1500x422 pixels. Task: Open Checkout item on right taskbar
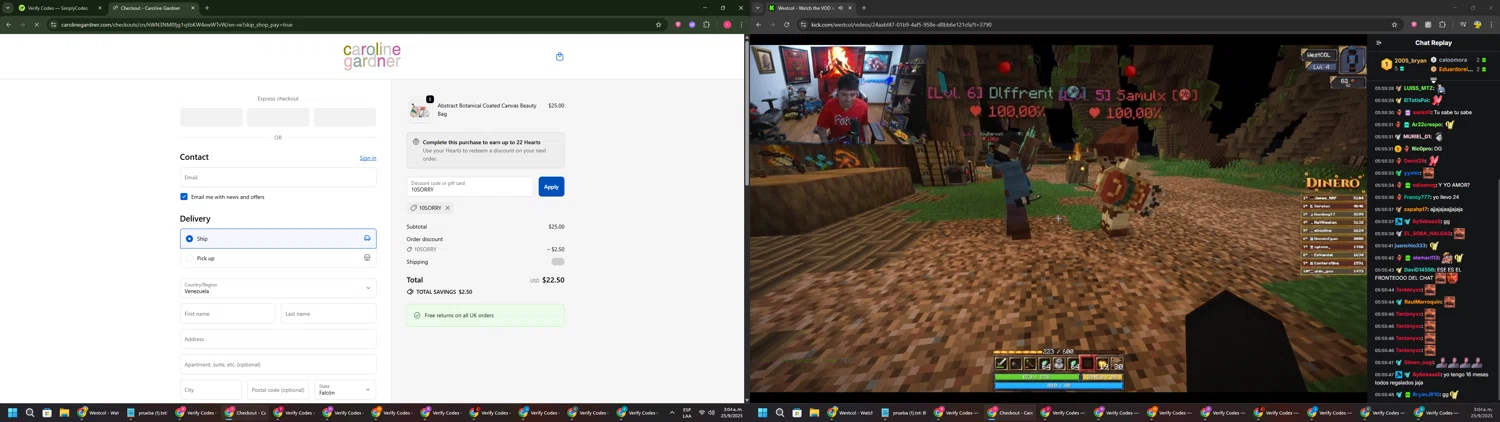pos(1011,412)
